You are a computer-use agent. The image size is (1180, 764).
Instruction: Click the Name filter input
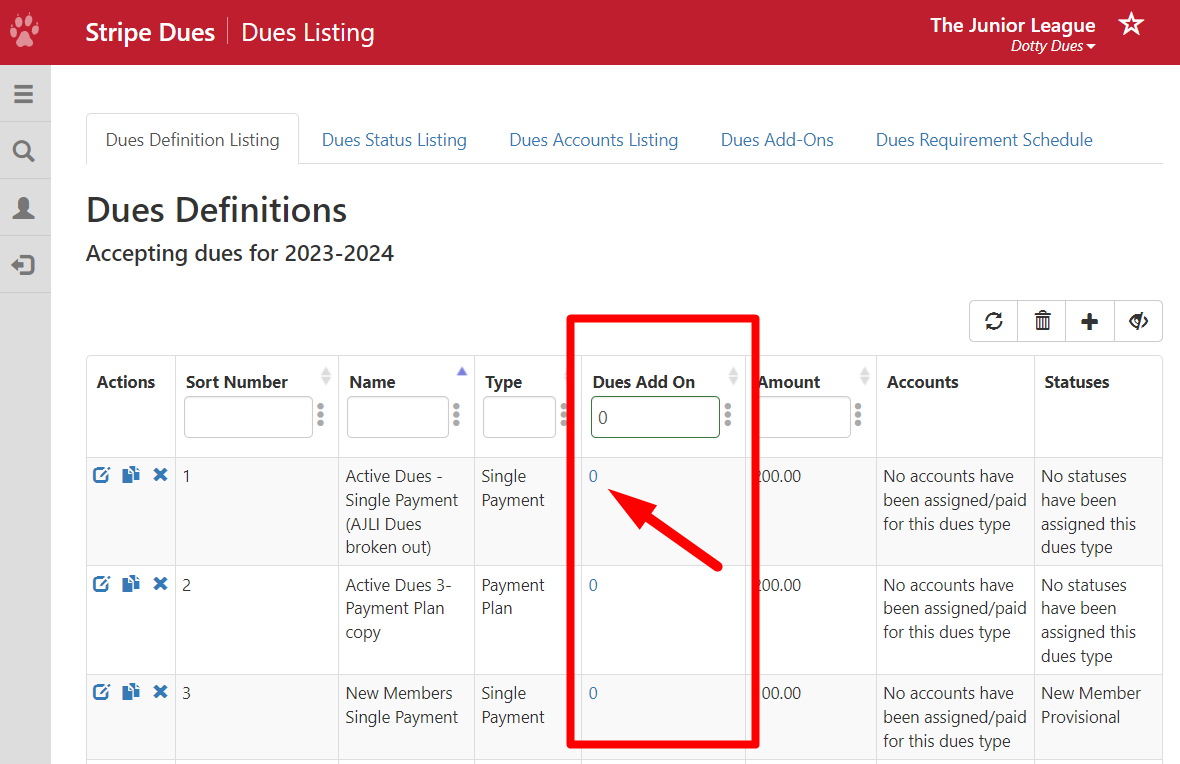[x=397, y=417]
